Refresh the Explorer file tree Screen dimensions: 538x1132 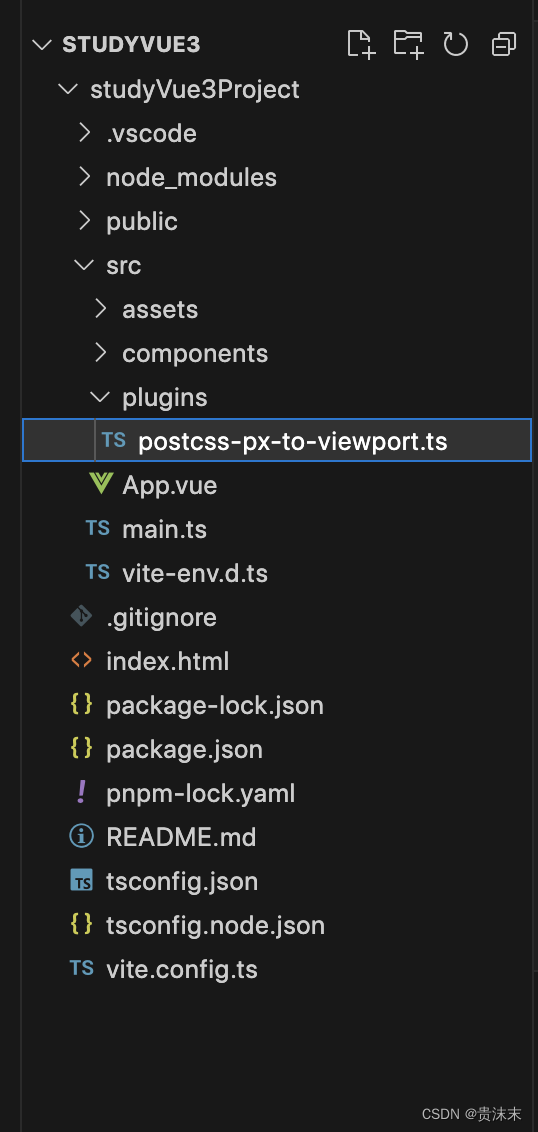click(x=456, y=45)
